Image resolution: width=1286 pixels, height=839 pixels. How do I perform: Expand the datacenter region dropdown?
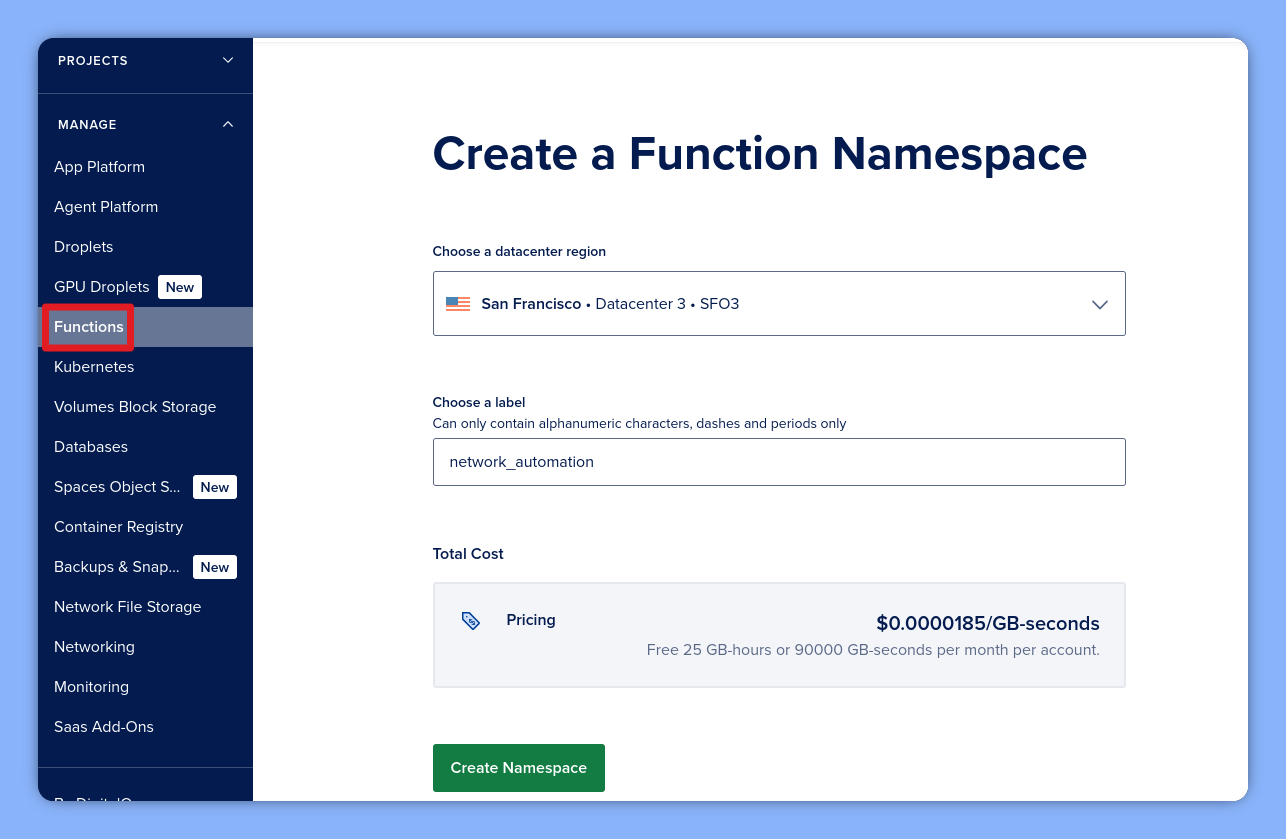pyautogui.click(x=1099, y=303)
